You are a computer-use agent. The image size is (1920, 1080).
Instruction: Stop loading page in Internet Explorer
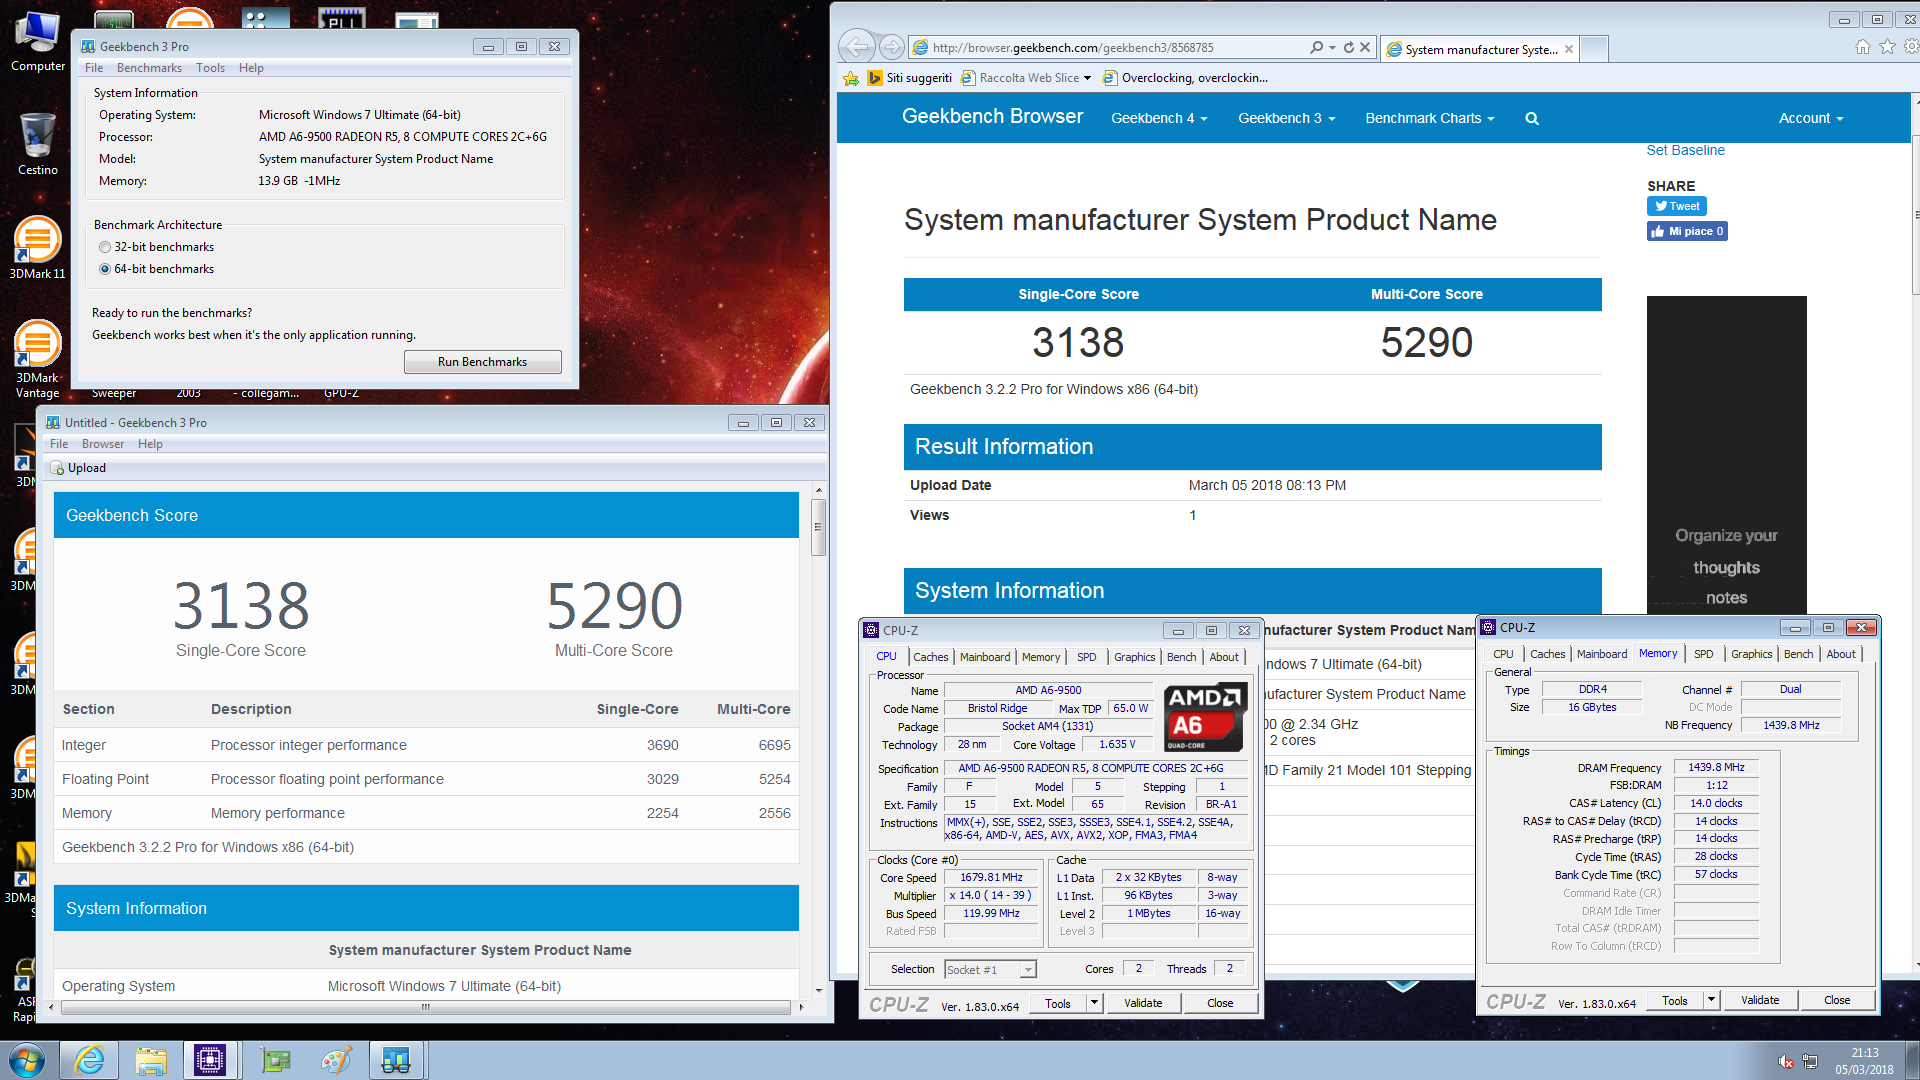point(1365,47)
